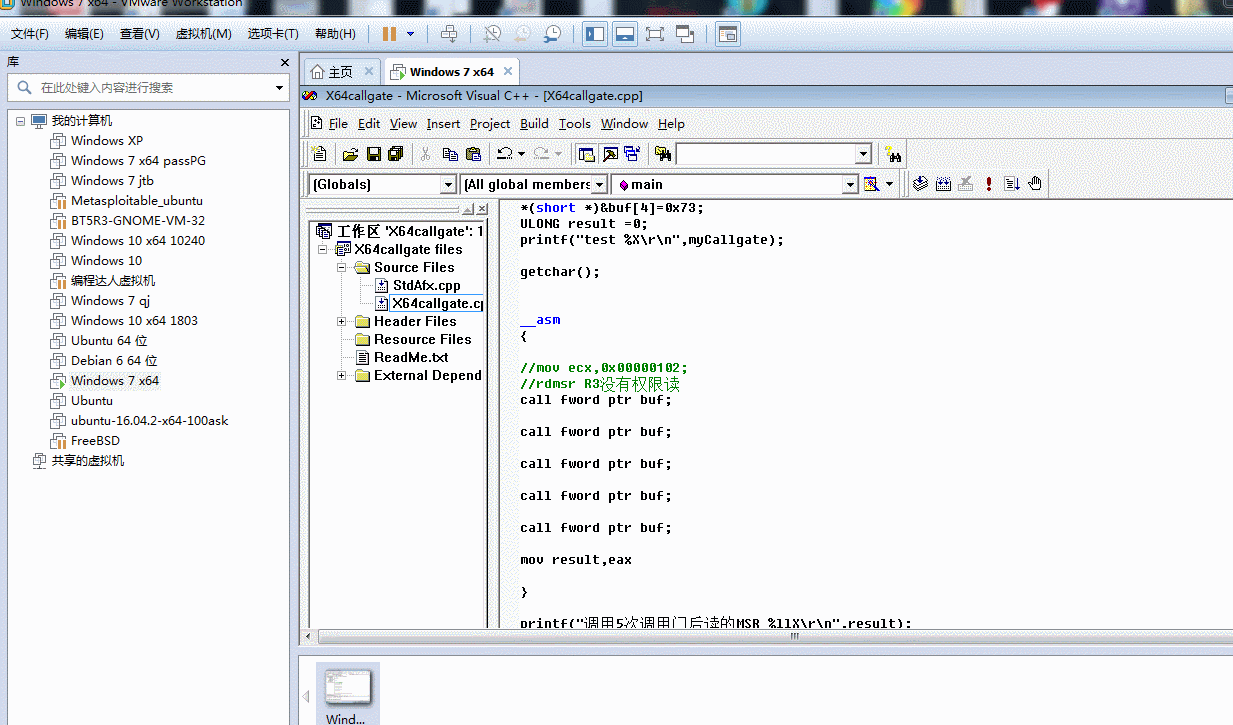Enter VMware full screen mode icon
Image resolution: width=1233 pixels, height=725 pixels.
tap(655, 34)
